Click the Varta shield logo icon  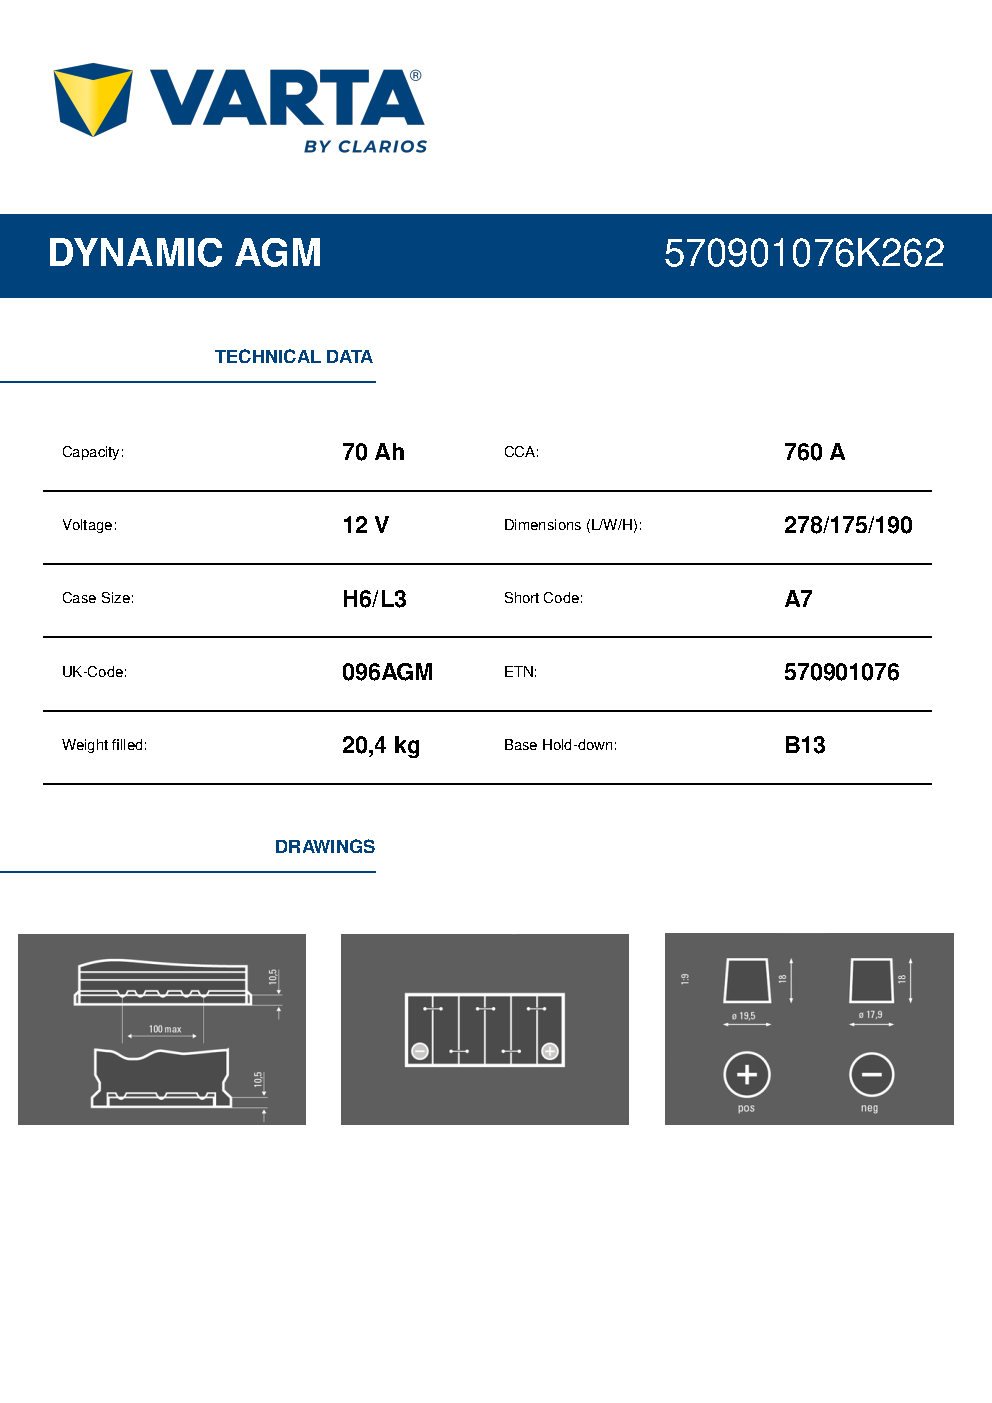92,99
